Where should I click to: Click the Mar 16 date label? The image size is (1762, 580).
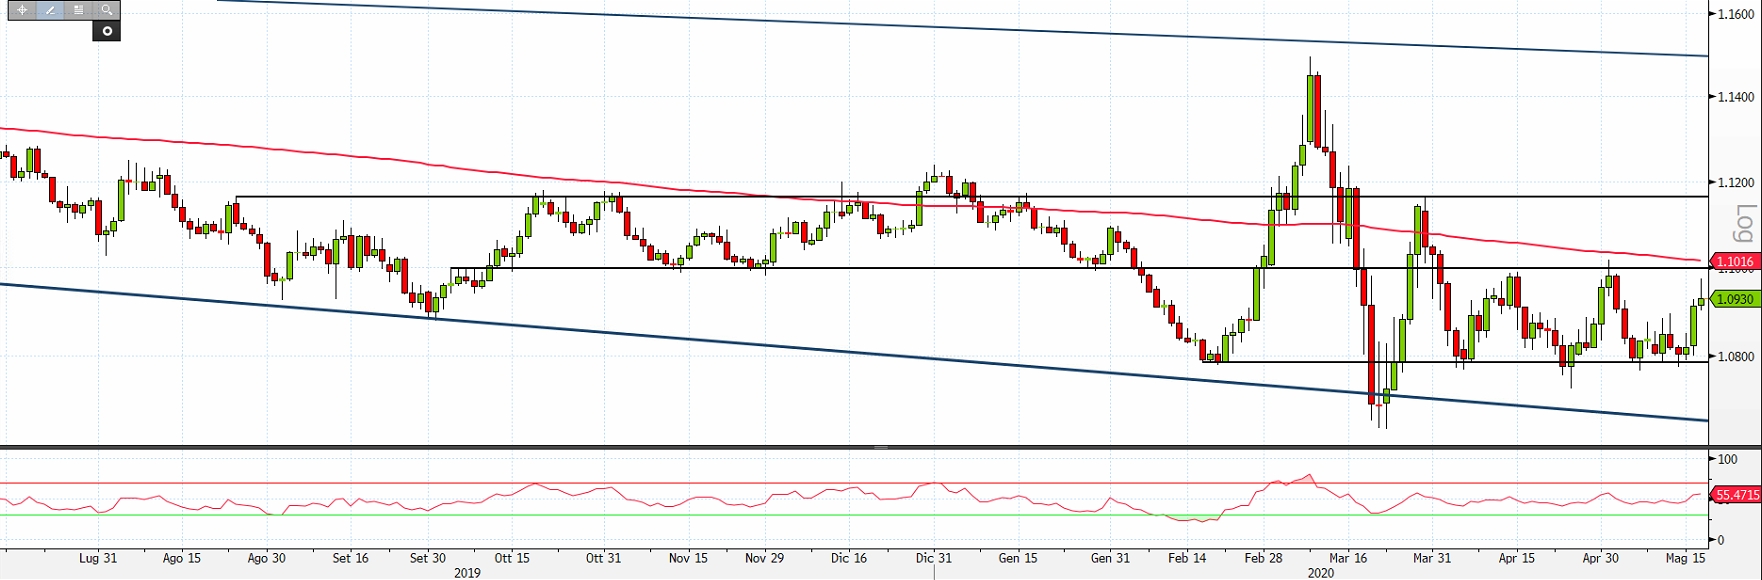coord(1348,558)
